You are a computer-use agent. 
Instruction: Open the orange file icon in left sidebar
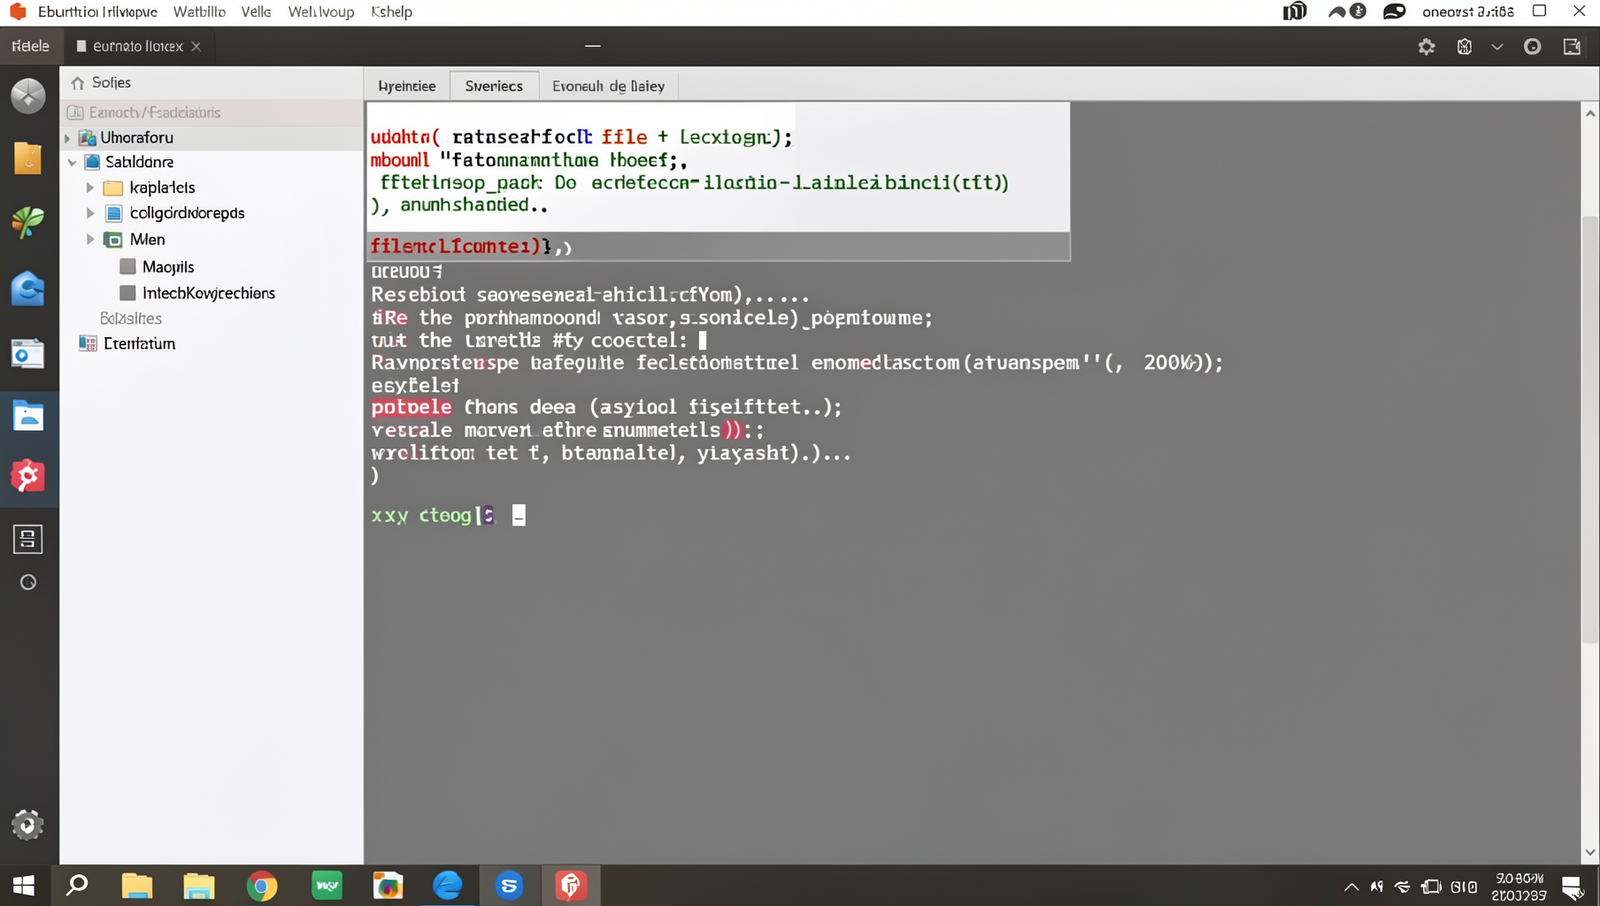(x=28, y=158)
